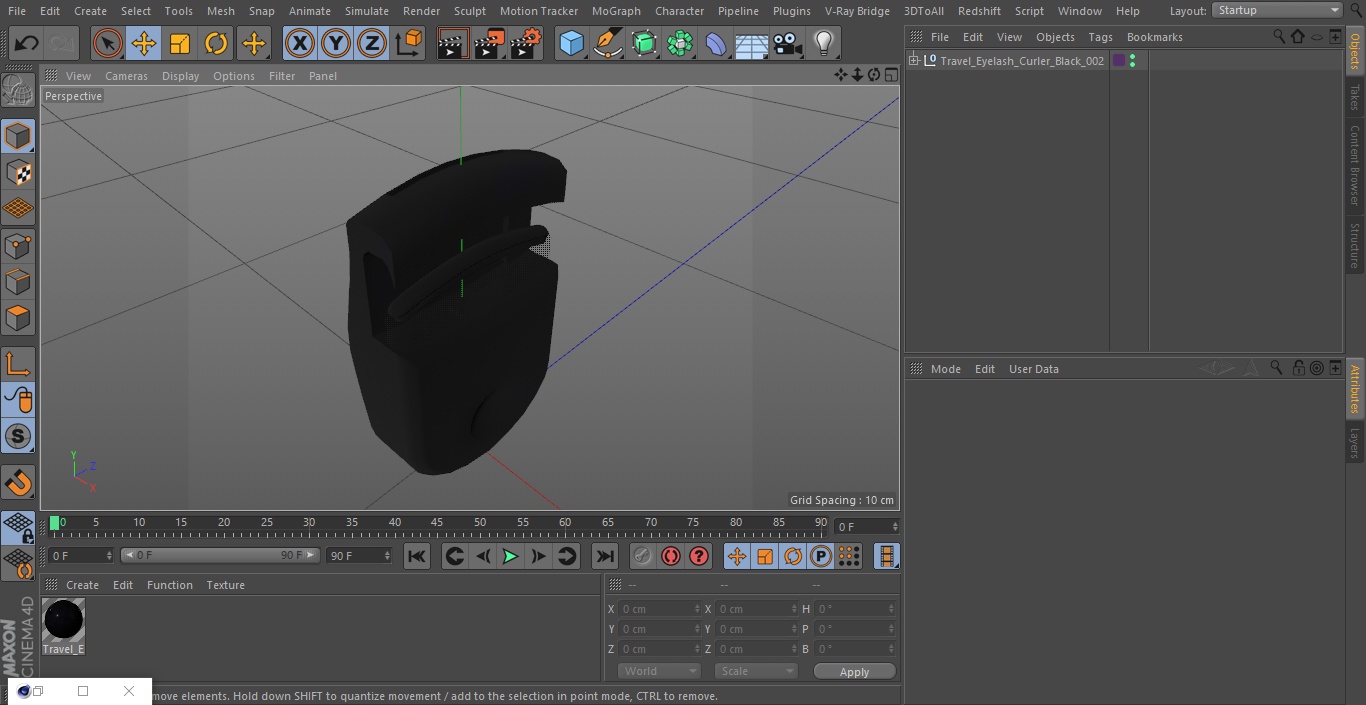Screen dimensions: 1366x705
Task: Switch to Layers side tab
Action: [x=1355, y=442]
